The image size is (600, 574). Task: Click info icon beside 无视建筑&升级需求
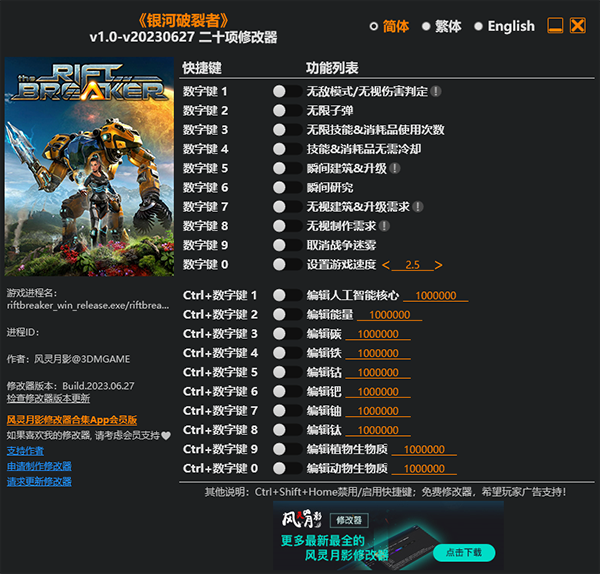point(418,207)
